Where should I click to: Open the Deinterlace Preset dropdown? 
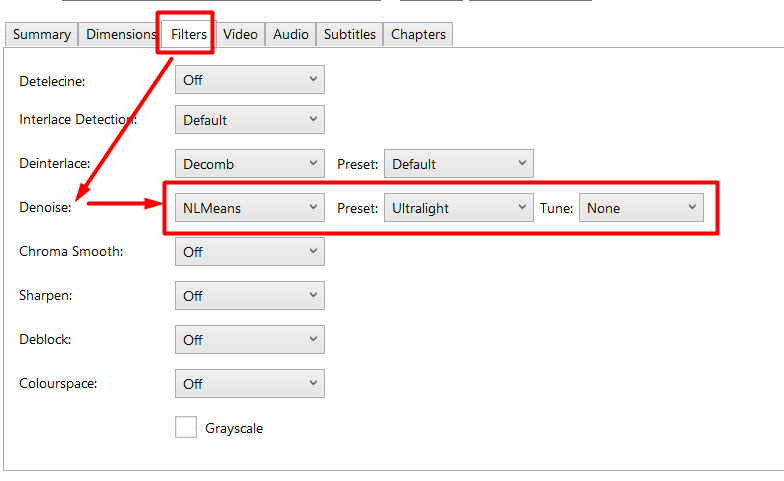pyautogui.click(x=458, y=164)
